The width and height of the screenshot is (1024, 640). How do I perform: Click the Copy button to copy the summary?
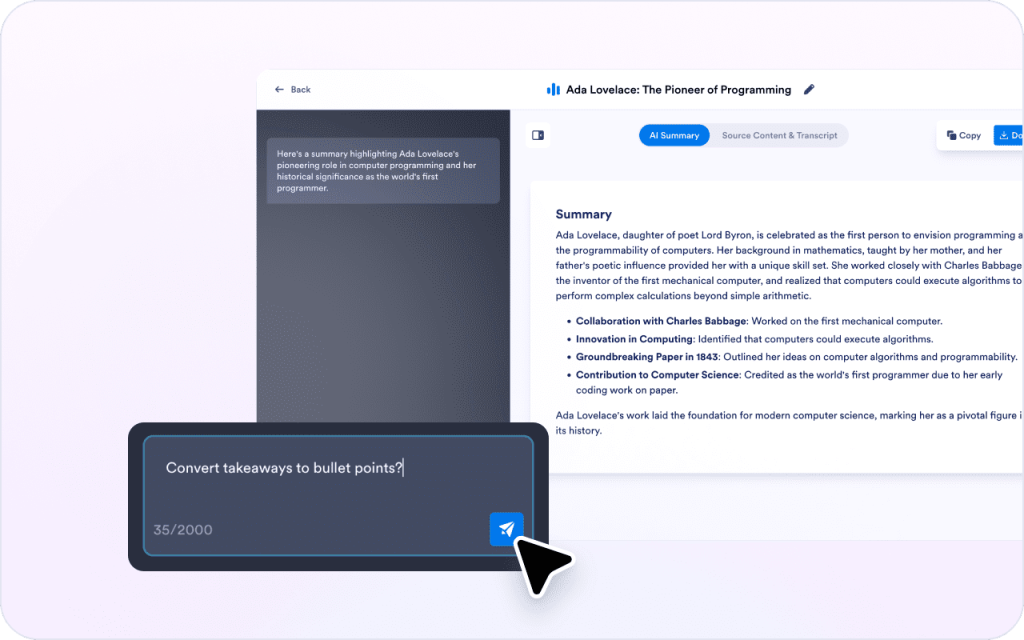961,134
